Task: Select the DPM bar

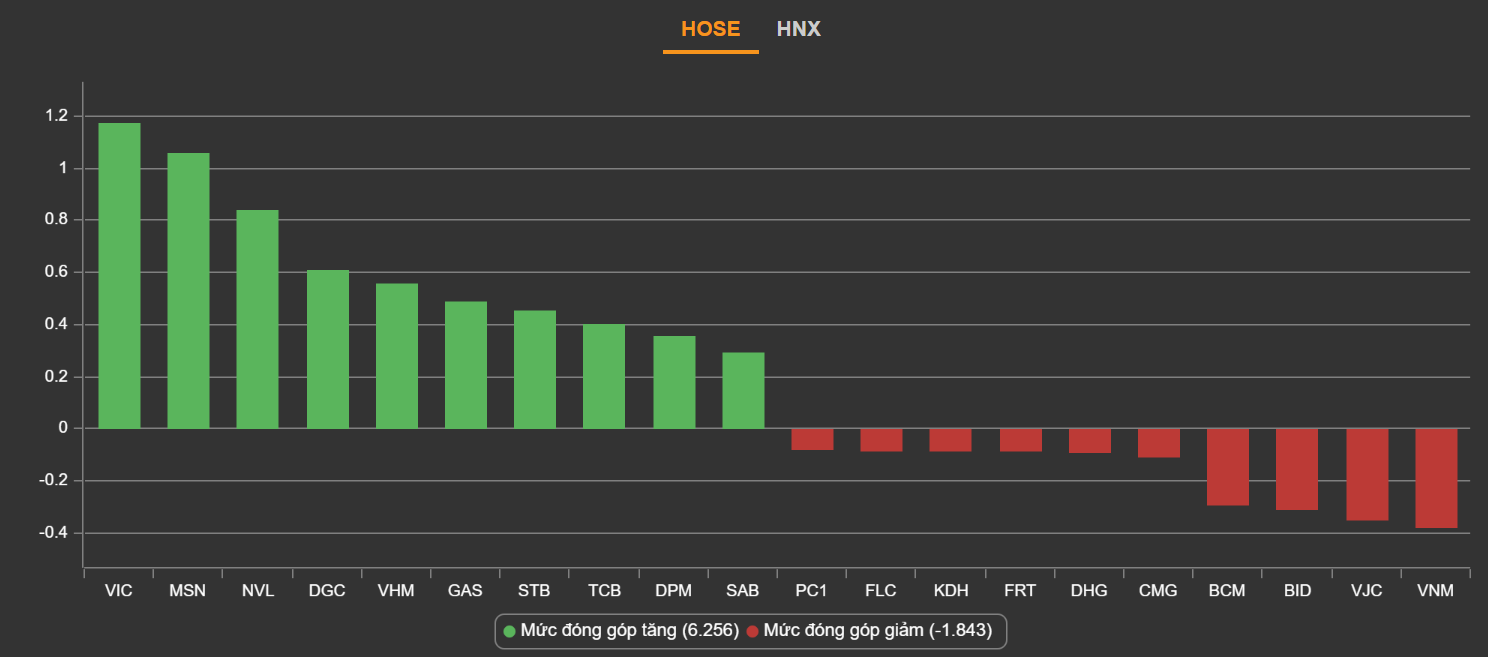Action: [x=674, y=382]
